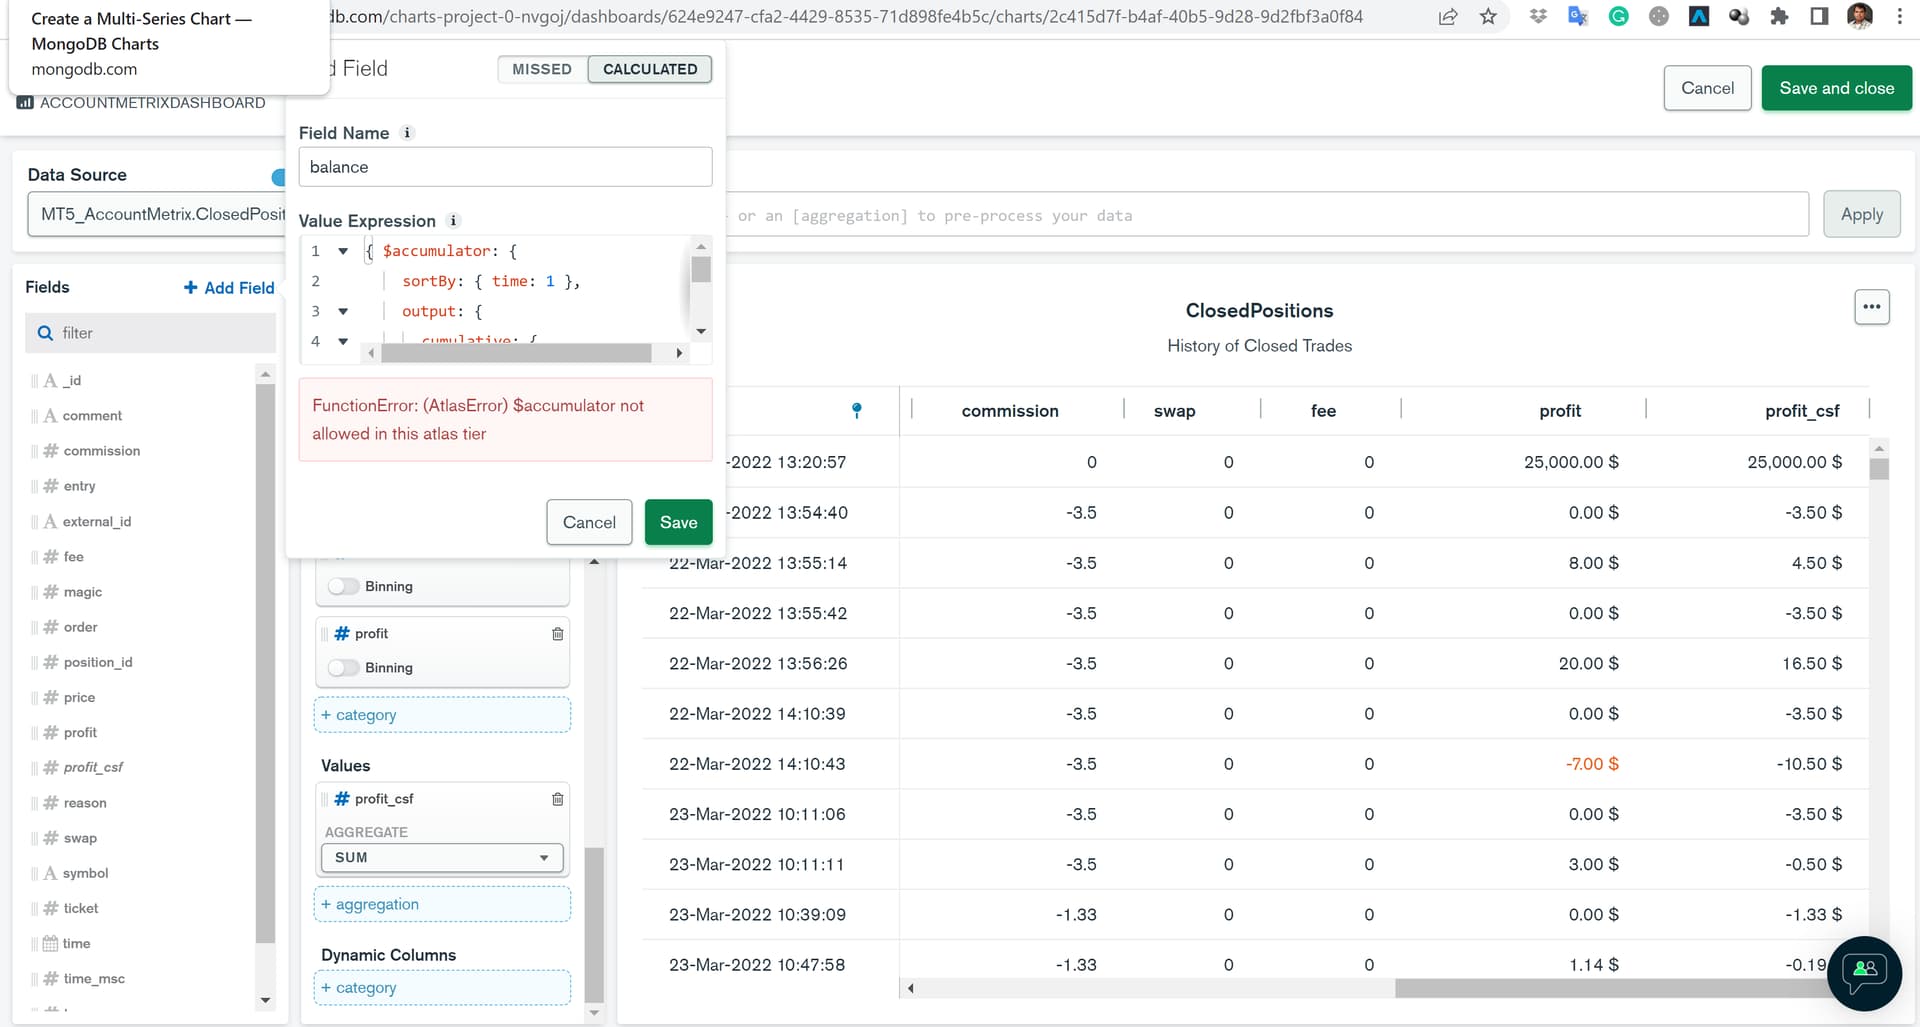Open the chart ellipsis options menu
The image size is (1920, 1027).
[x=1872, y=307]
